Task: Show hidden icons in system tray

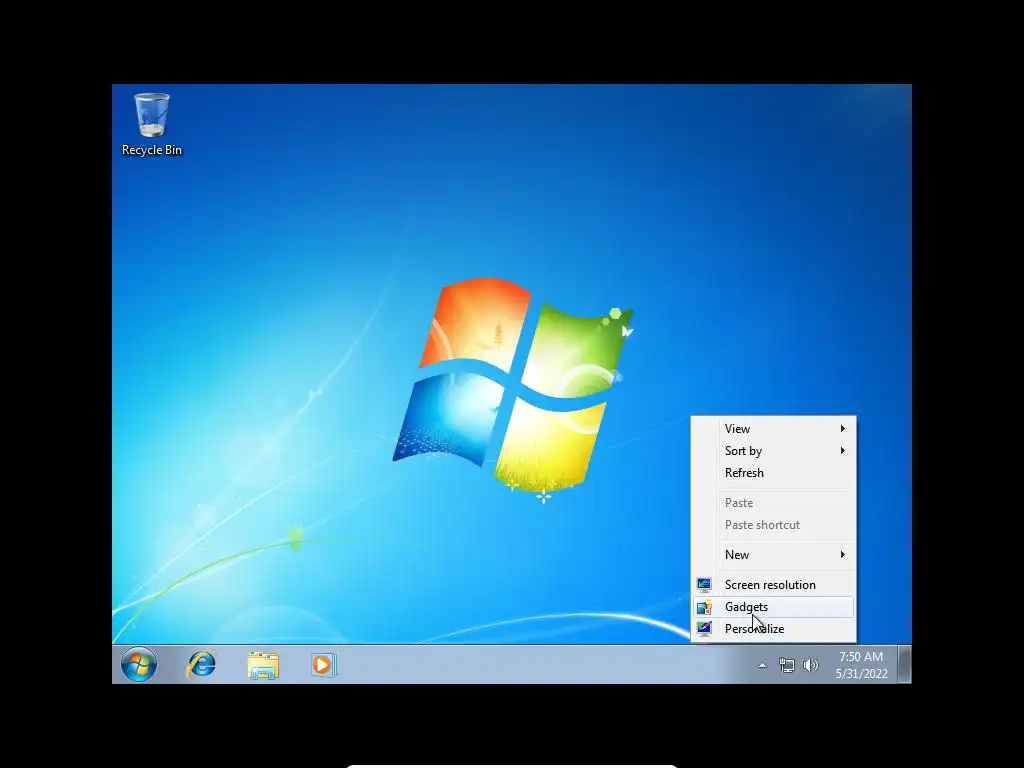Action: [x=762, y=665]
